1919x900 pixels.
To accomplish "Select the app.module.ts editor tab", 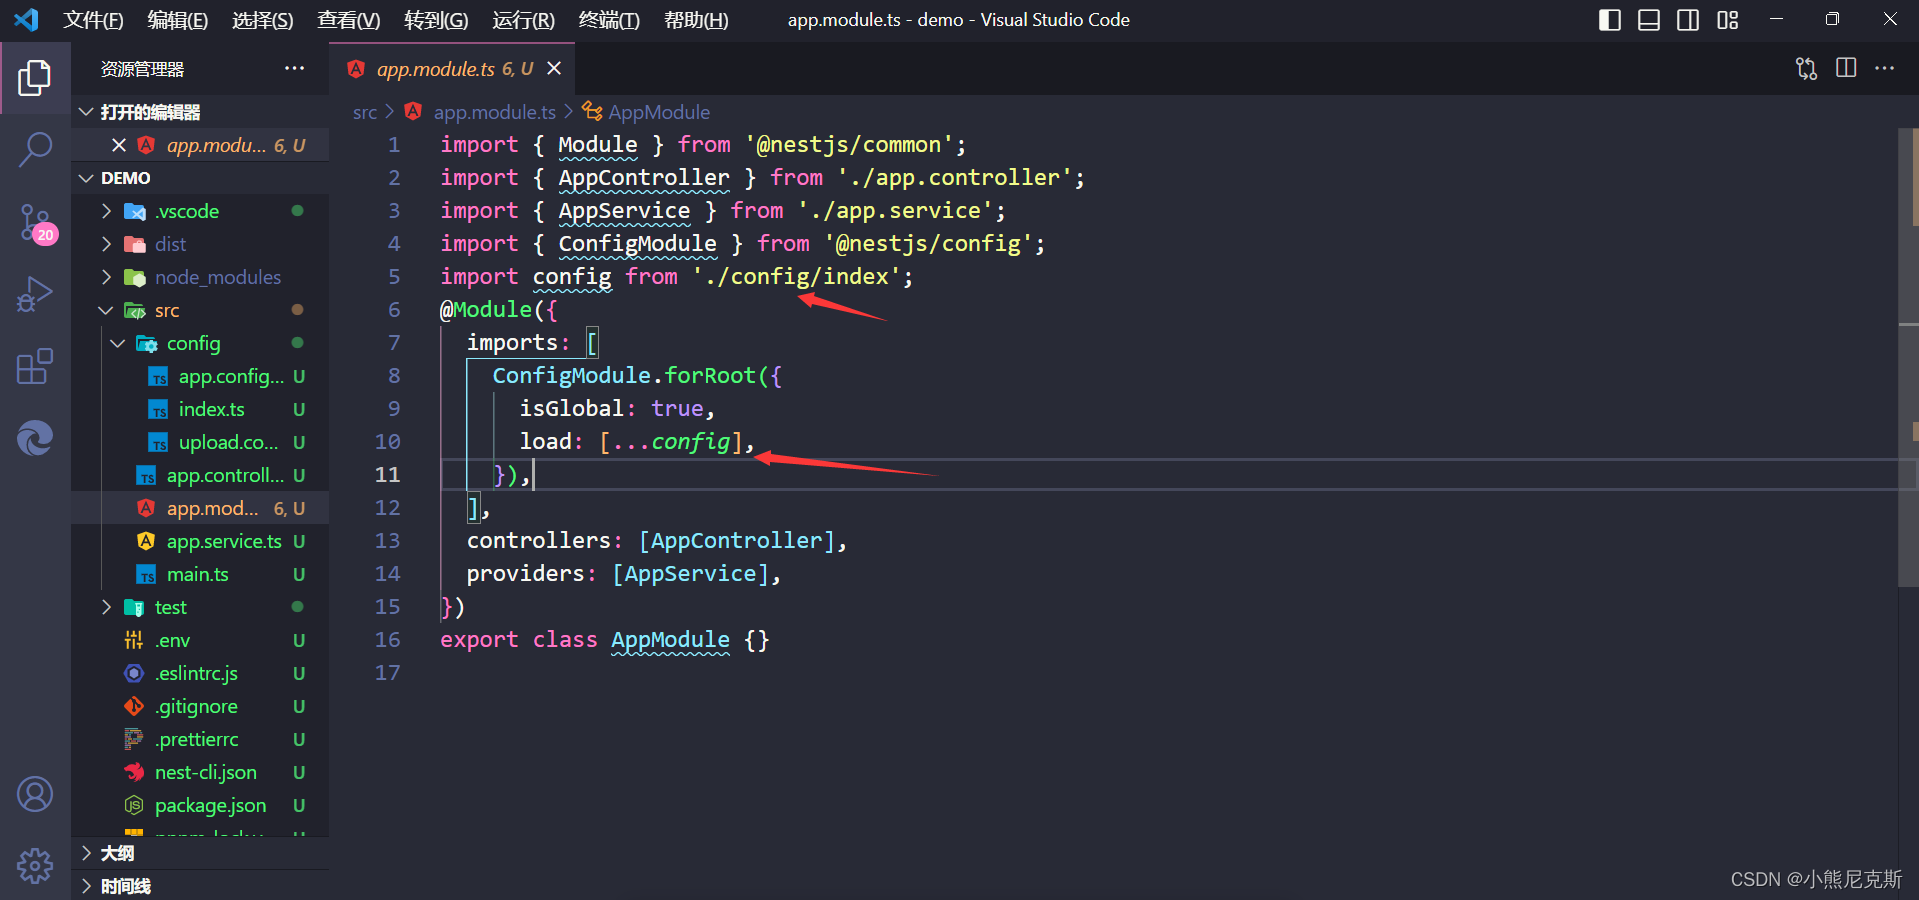I will click(454, 68).
